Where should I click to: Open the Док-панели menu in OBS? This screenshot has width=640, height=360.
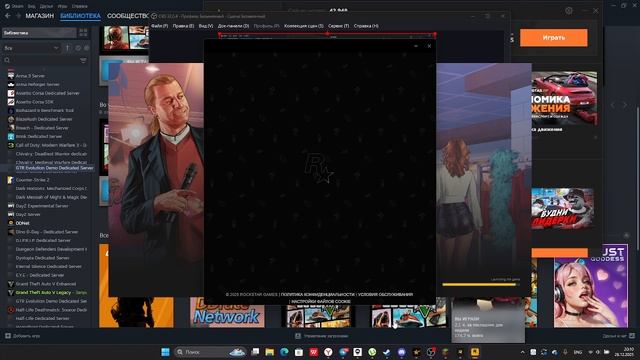pyautogui.click(x=233, y=26)
